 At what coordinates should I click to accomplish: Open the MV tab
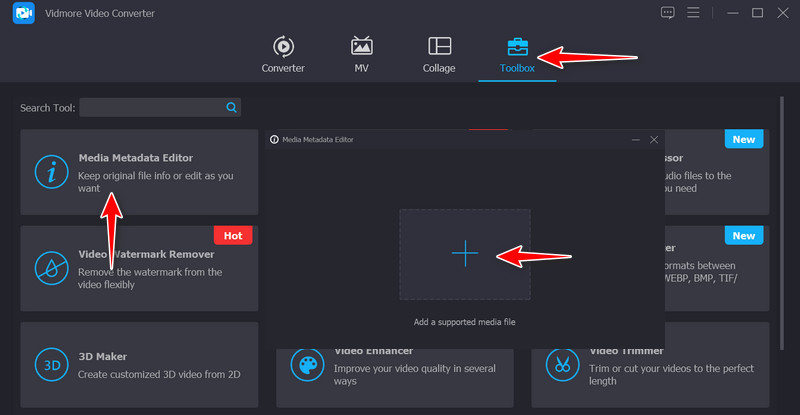362,47
